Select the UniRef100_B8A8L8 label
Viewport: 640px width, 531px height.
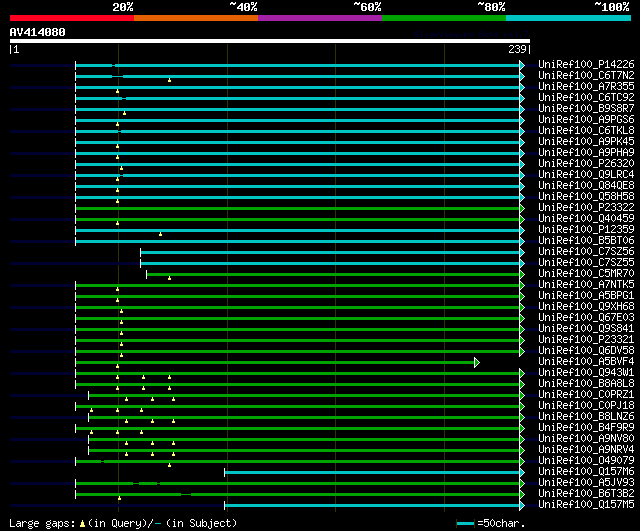586,384
